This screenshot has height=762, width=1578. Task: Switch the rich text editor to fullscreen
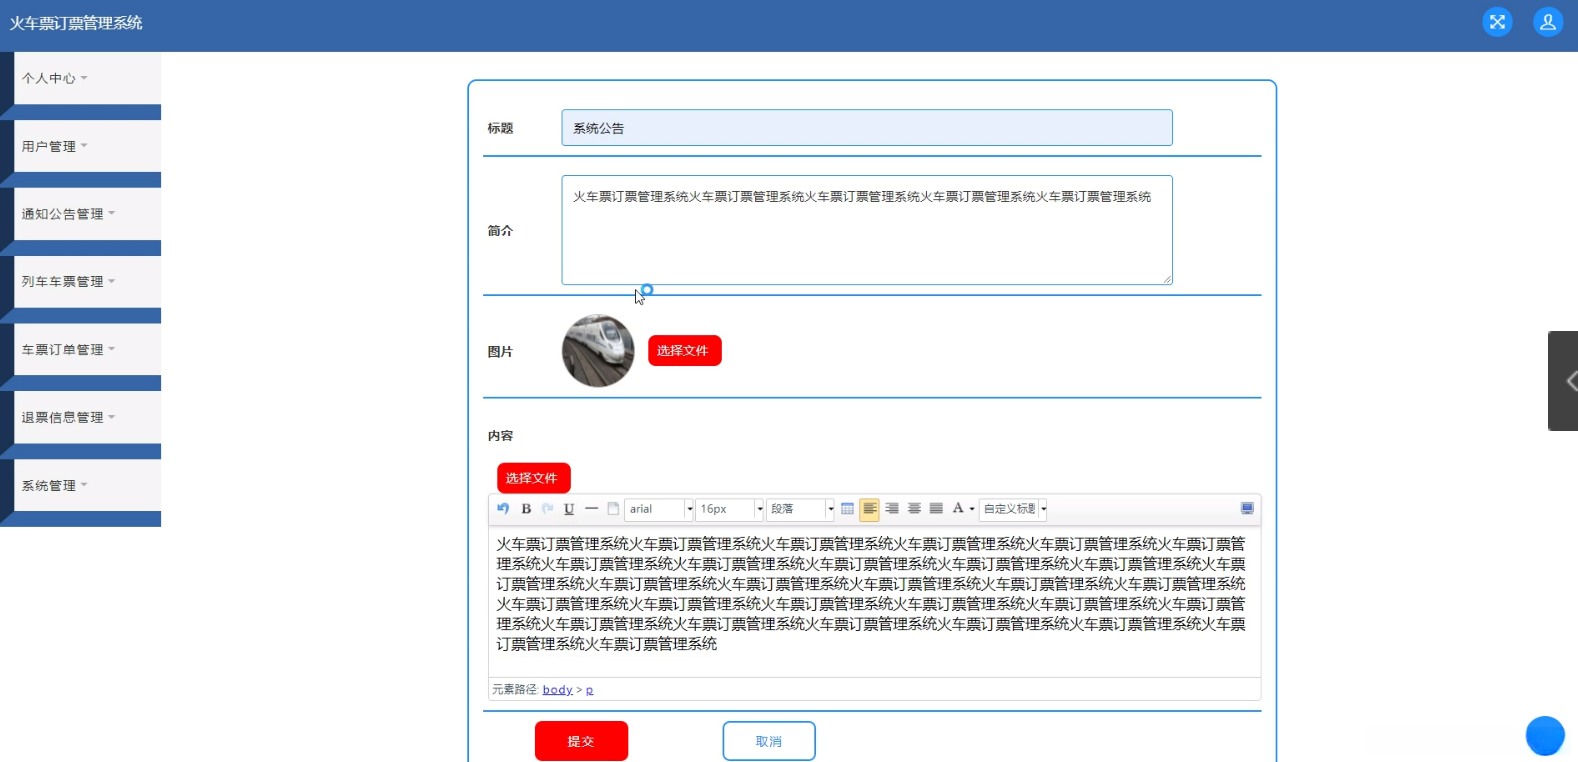click(x=1247, y=509)
